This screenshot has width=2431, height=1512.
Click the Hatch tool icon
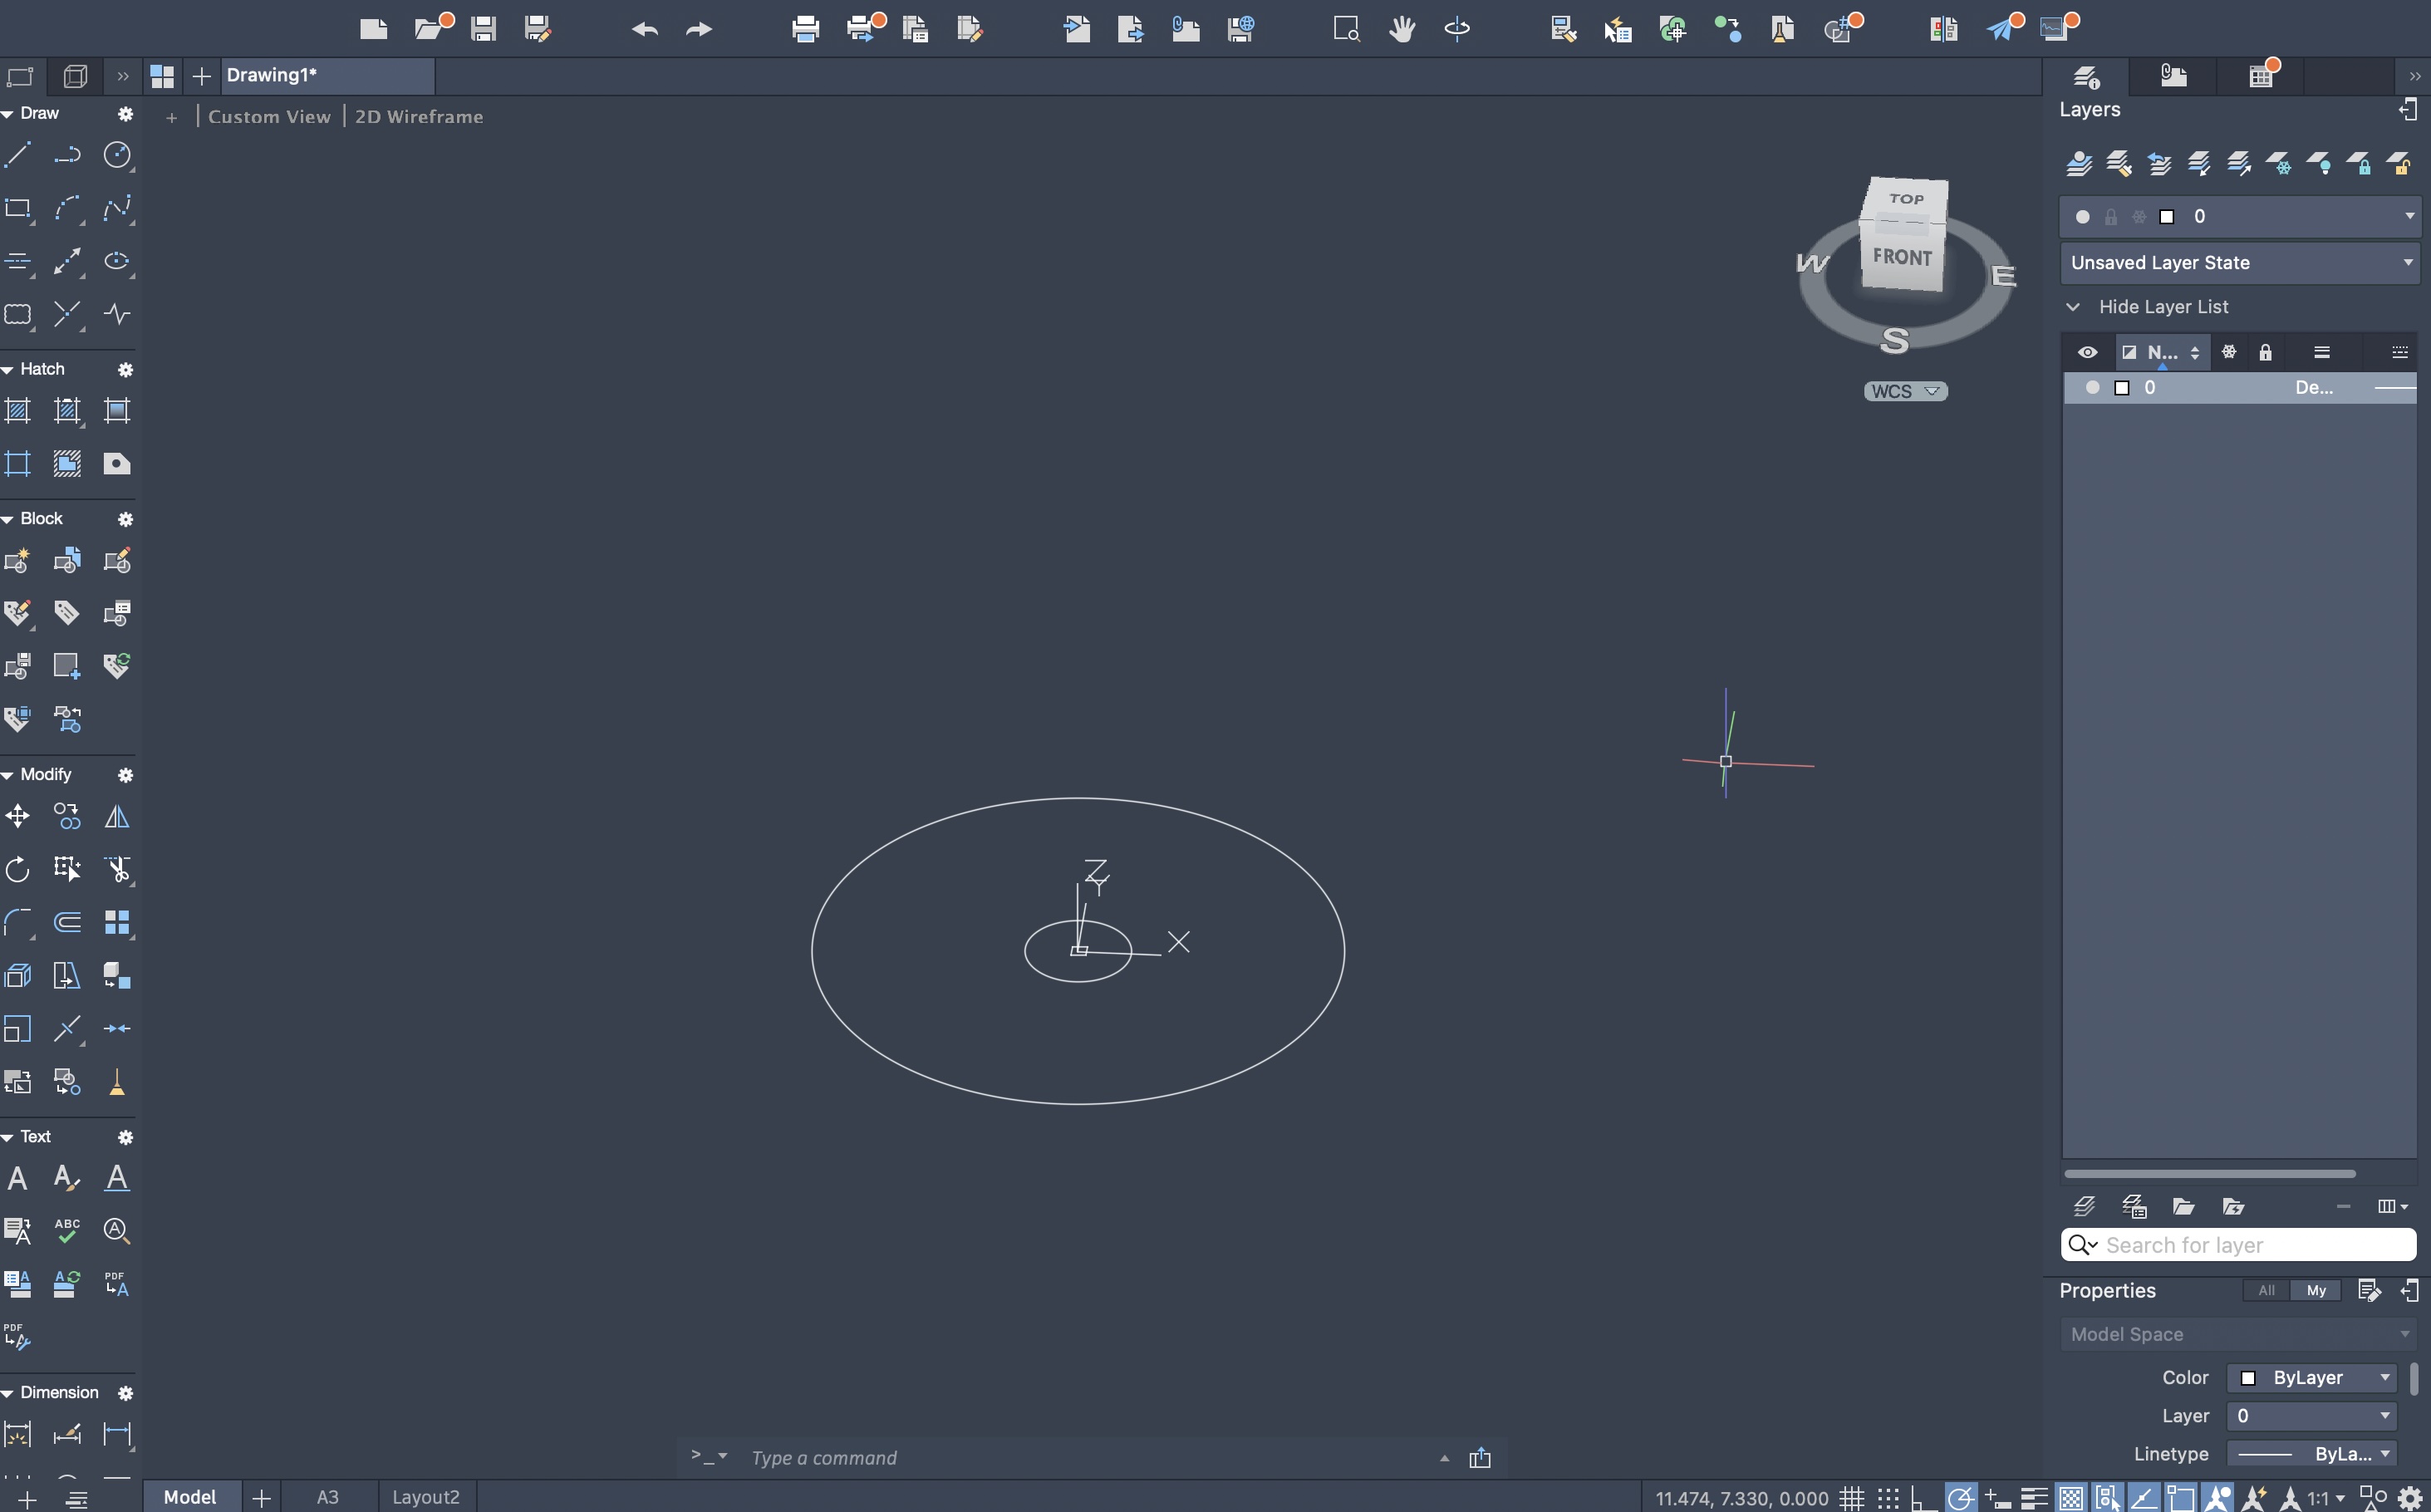[x=18, y=411]
